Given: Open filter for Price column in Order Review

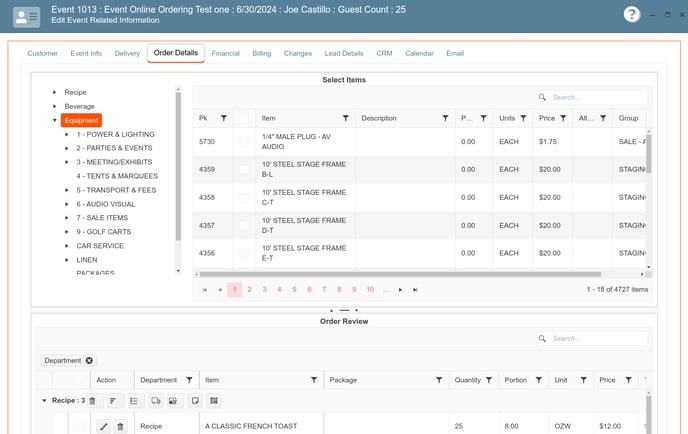Looking at the screenshot, I should [x=629, y=380].
